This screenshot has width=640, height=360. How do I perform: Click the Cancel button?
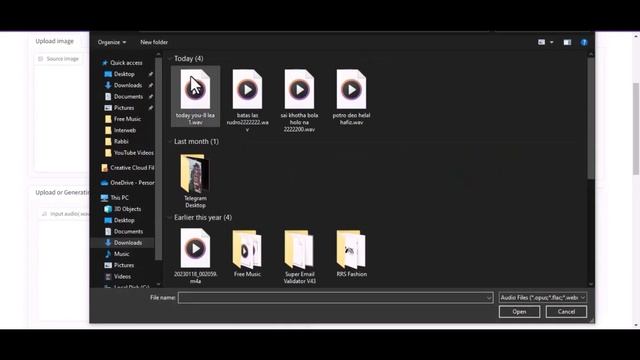click(566, 312)
